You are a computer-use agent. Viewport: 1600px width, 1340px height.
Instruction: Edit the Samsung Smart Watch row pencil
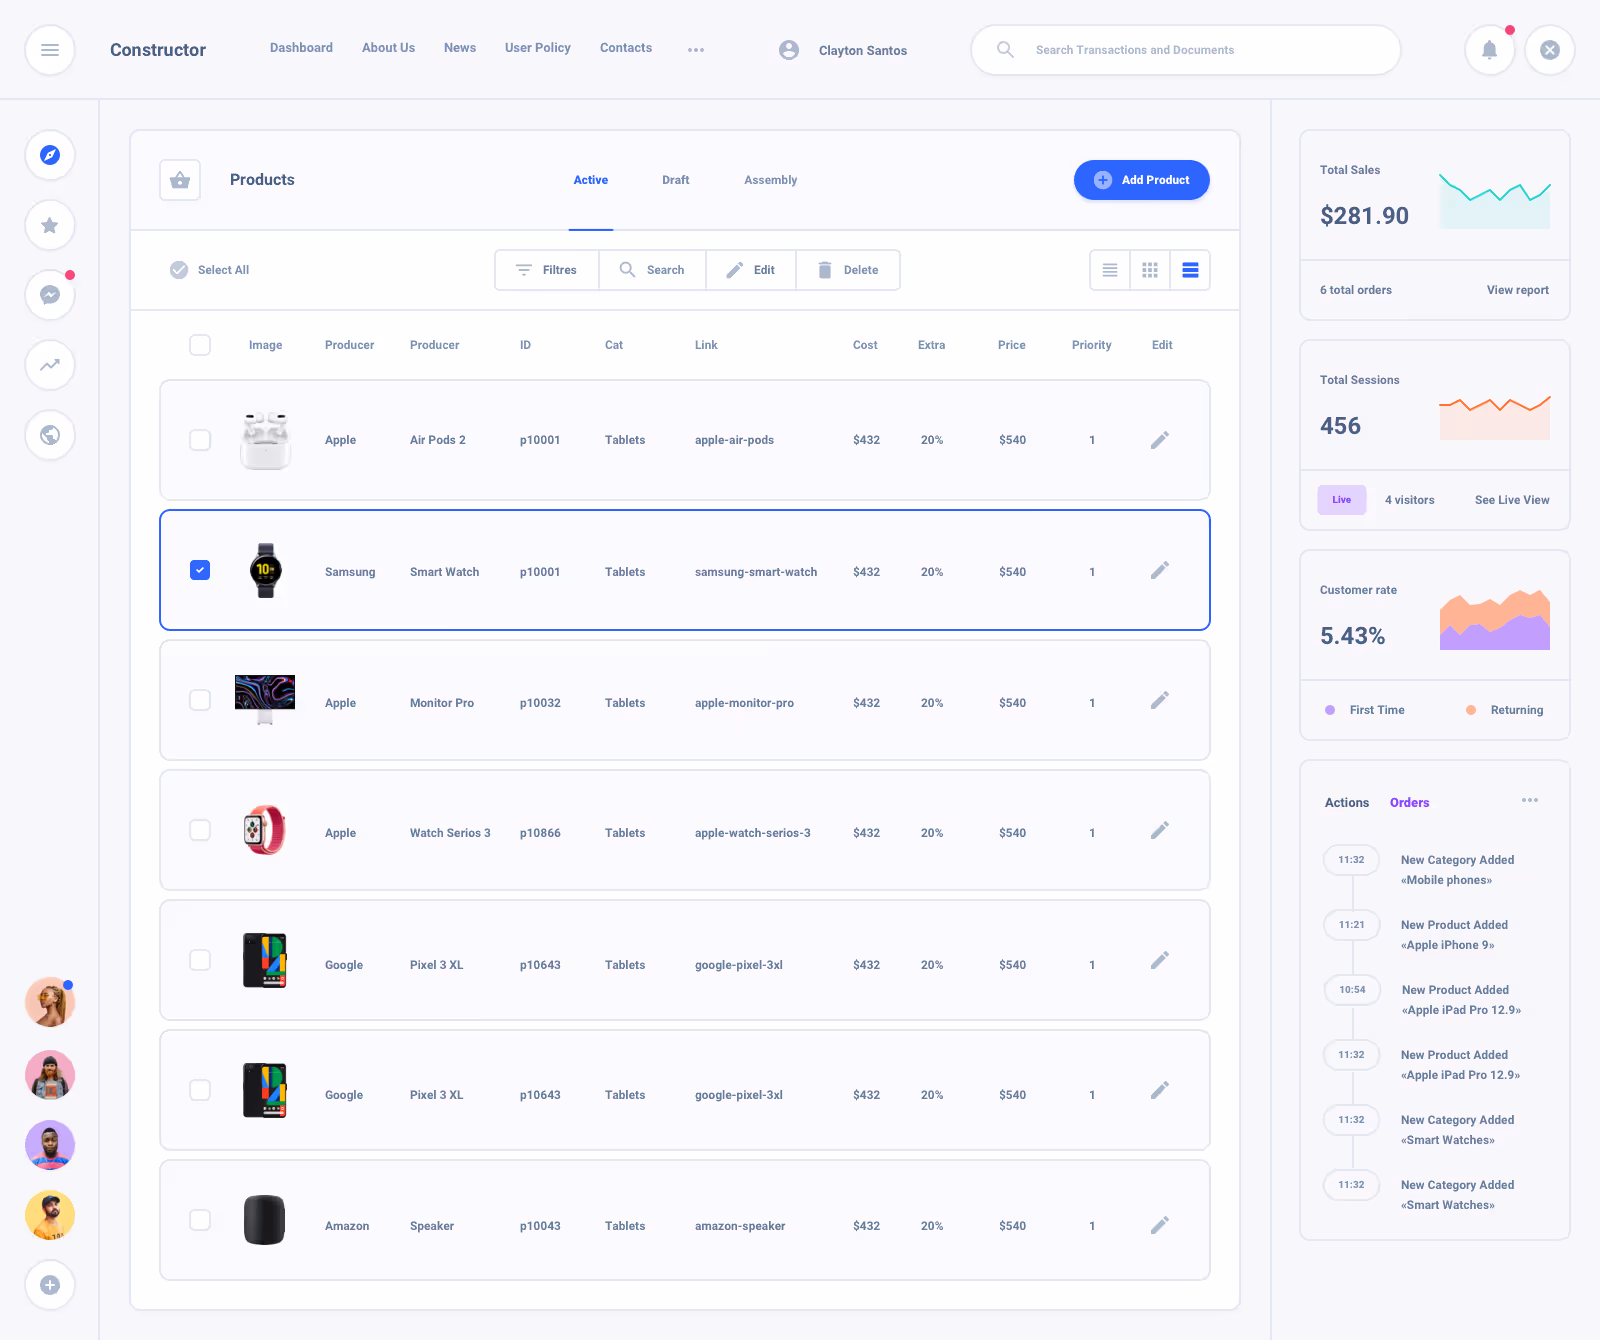pos(1160,570)
